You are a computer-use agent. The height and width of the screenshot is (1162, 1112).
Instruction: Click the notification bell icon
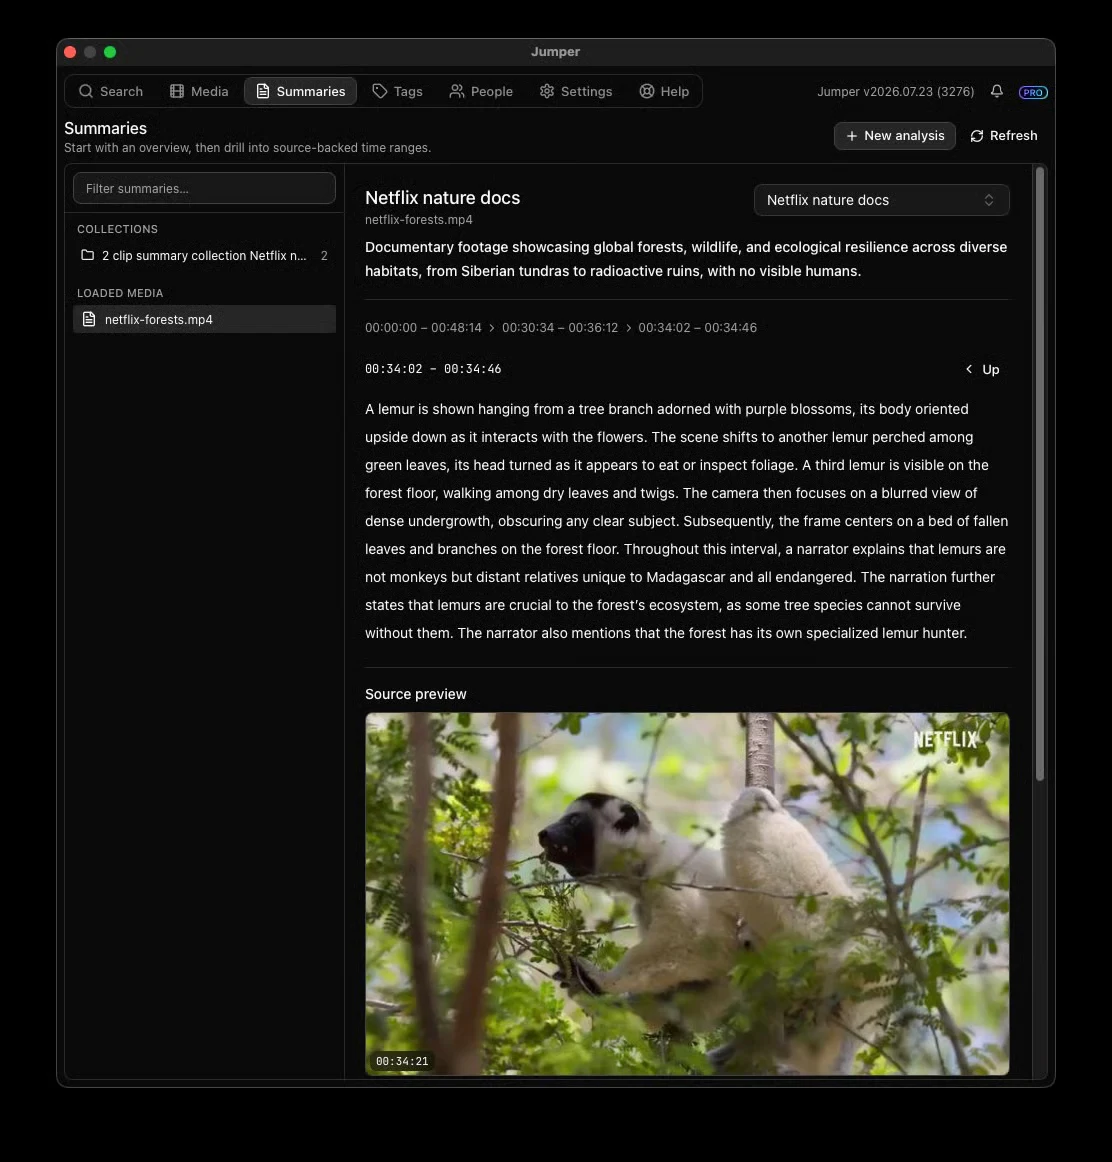(x=996, y=91)
